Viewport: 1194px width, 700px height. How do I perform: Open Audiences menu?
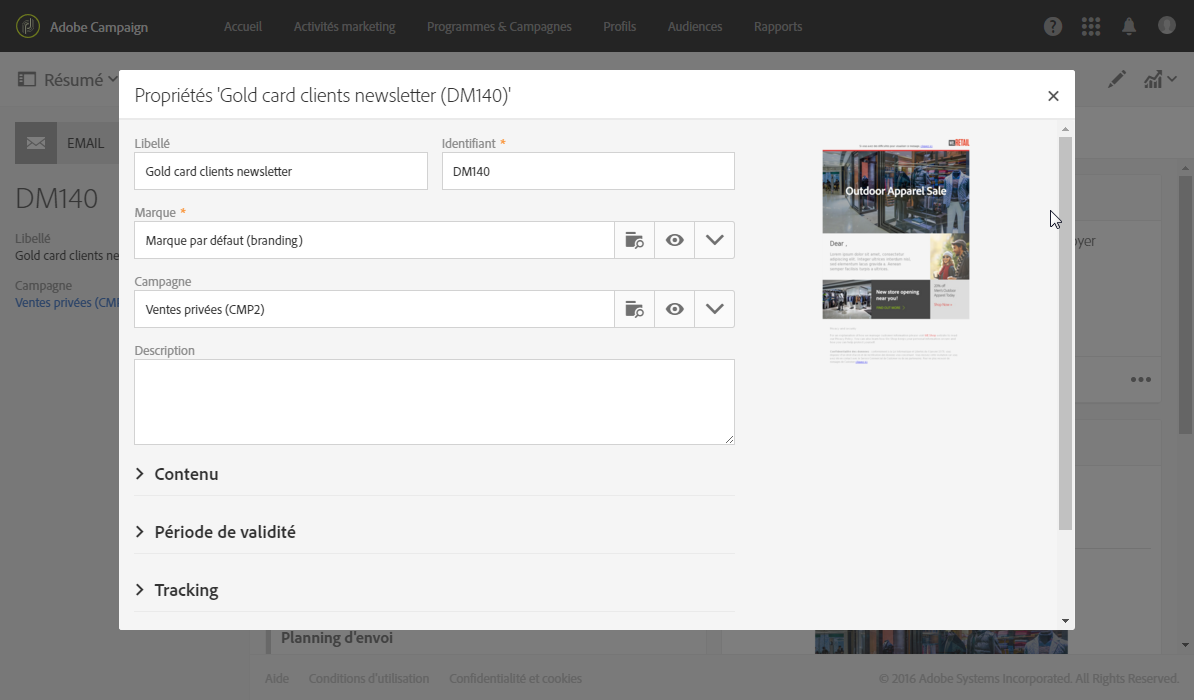(694, 27)
